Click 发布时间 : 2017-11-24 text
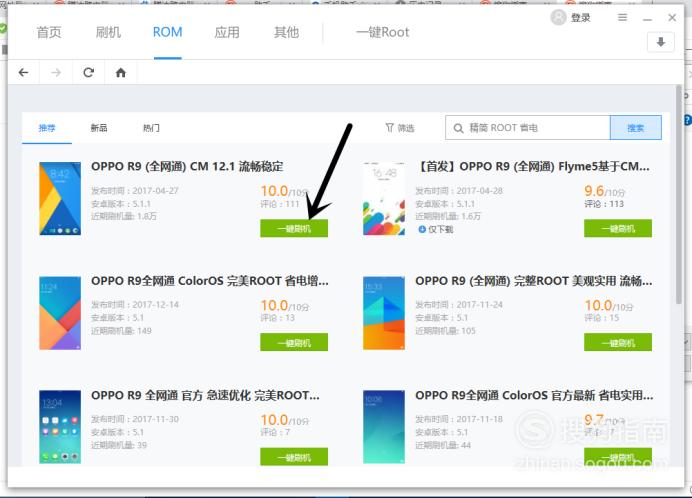Screen dimensions: 692x498 459,305
